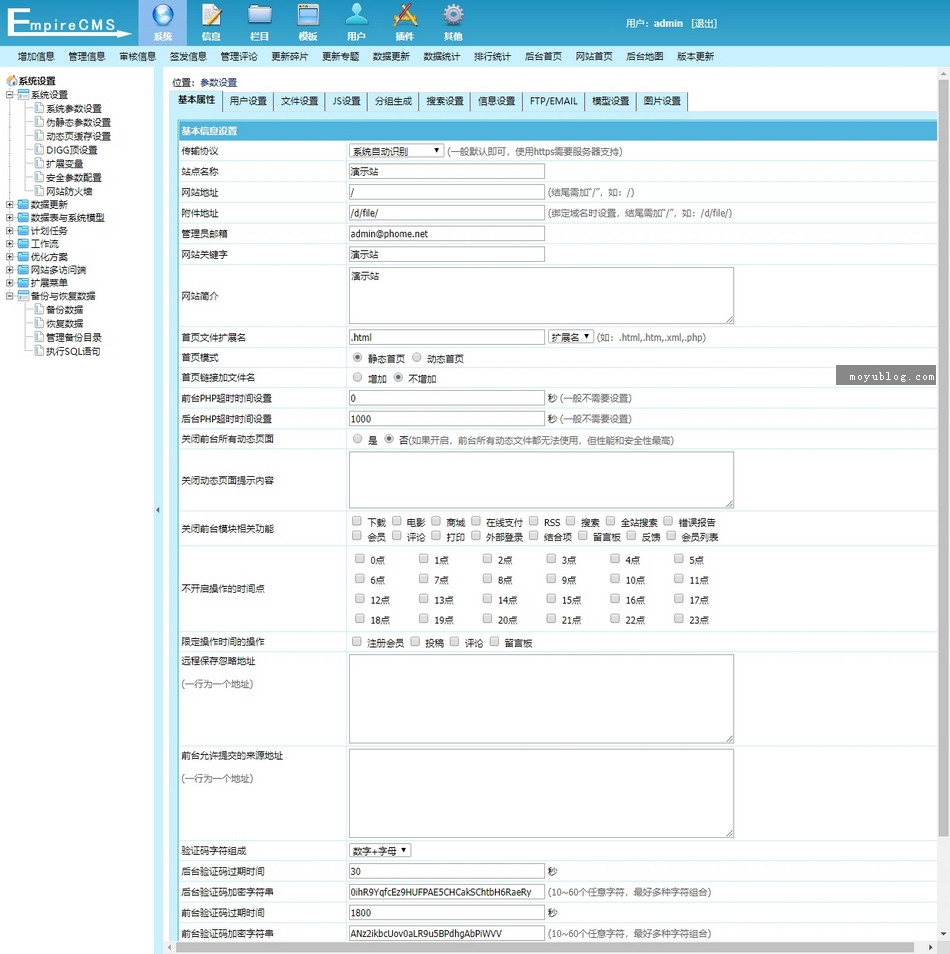Select the 动态首页 radio button
Image resolution: width=950 pixels, height=954 pixels.
tap(417, 358)
